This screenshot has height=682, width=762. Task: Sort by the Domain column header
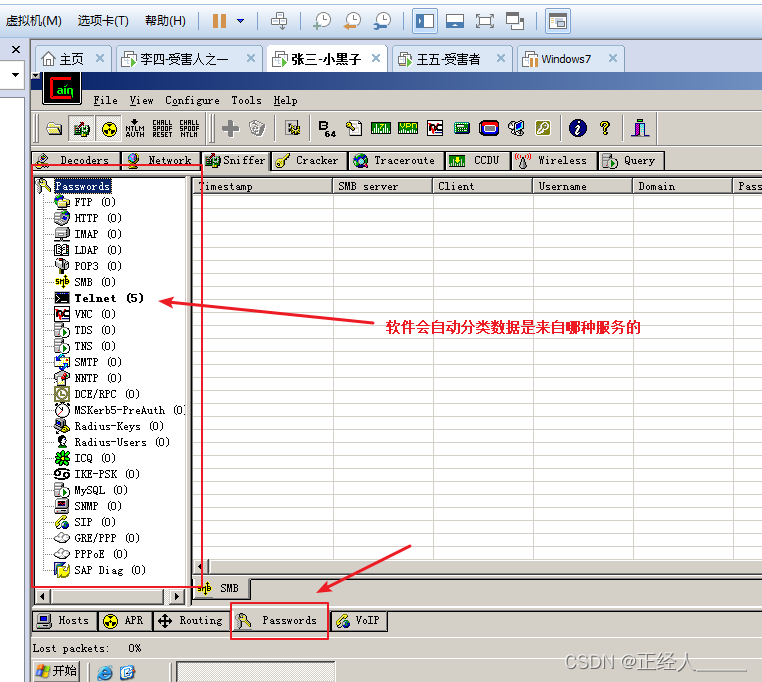682,186
